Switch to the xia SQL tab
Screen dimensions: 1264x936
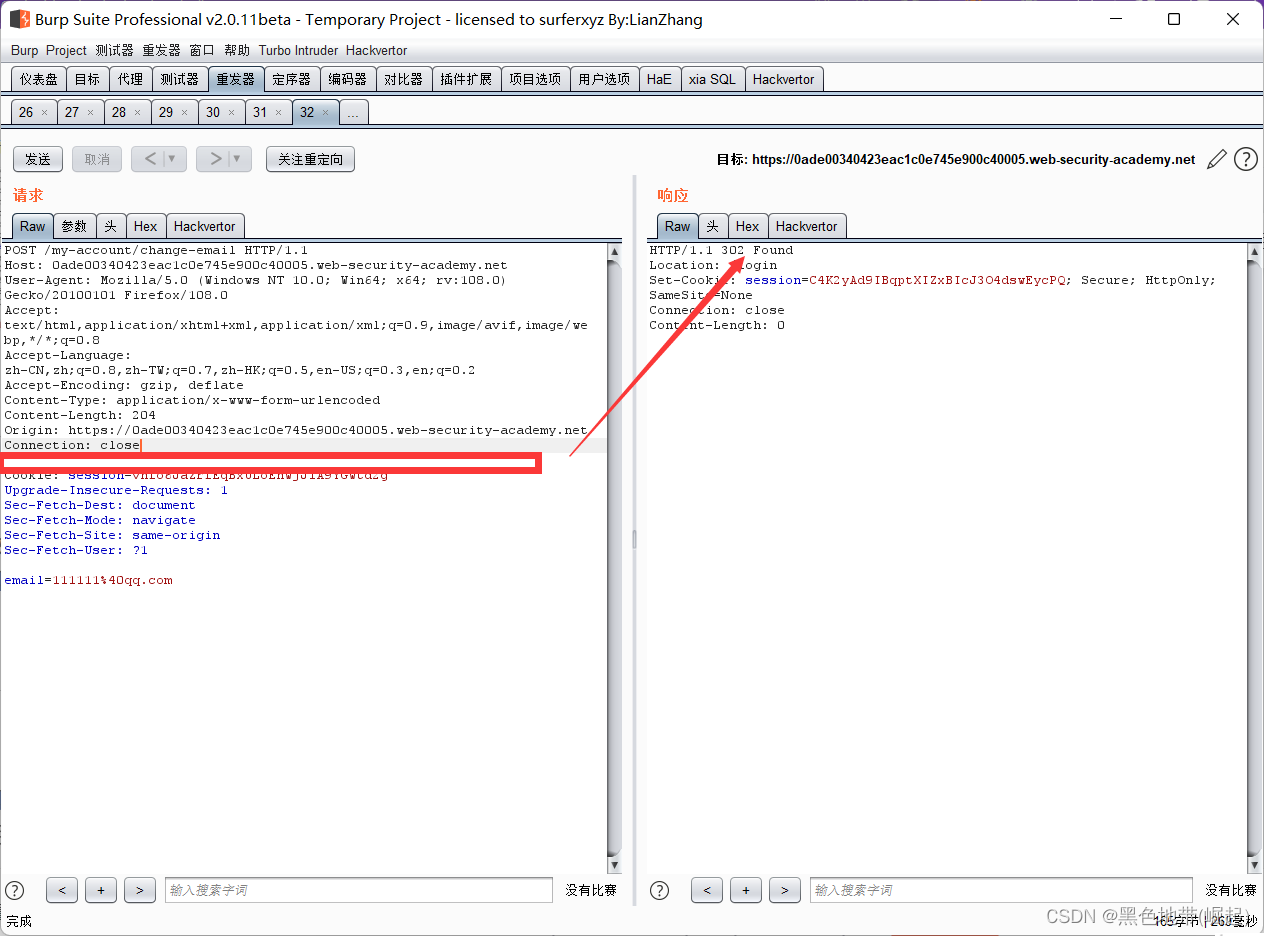tap(712, 79)
